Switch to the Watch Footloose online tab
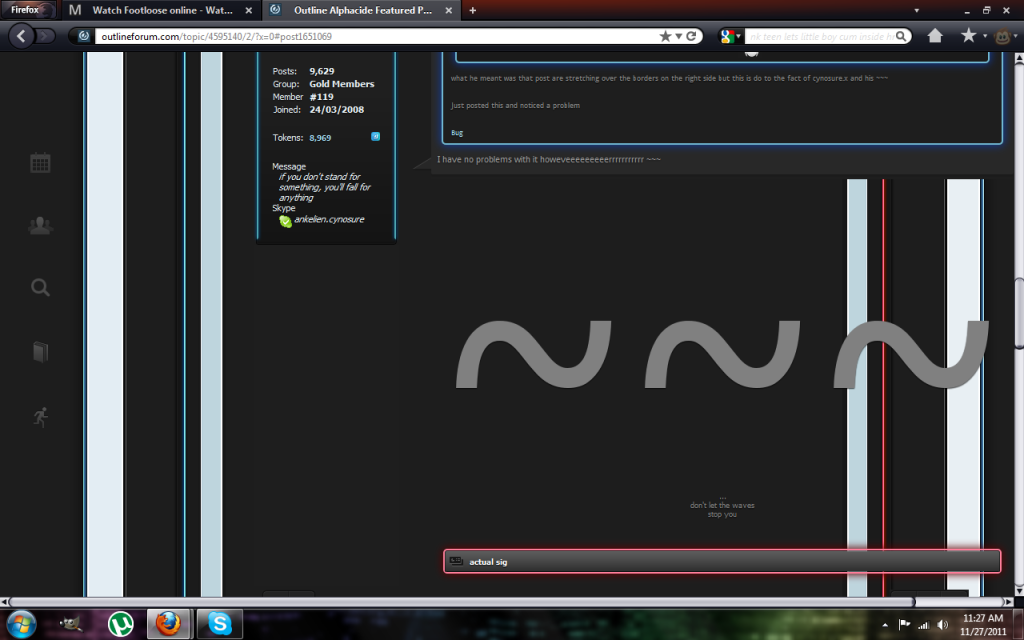The width and height of the screenshot is (1024, 640). (x=160, y=10)
